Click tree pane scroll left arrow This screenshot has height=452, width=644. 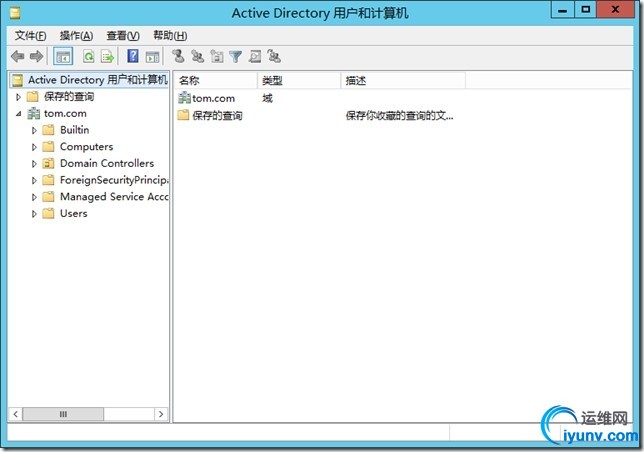(16, 414)
